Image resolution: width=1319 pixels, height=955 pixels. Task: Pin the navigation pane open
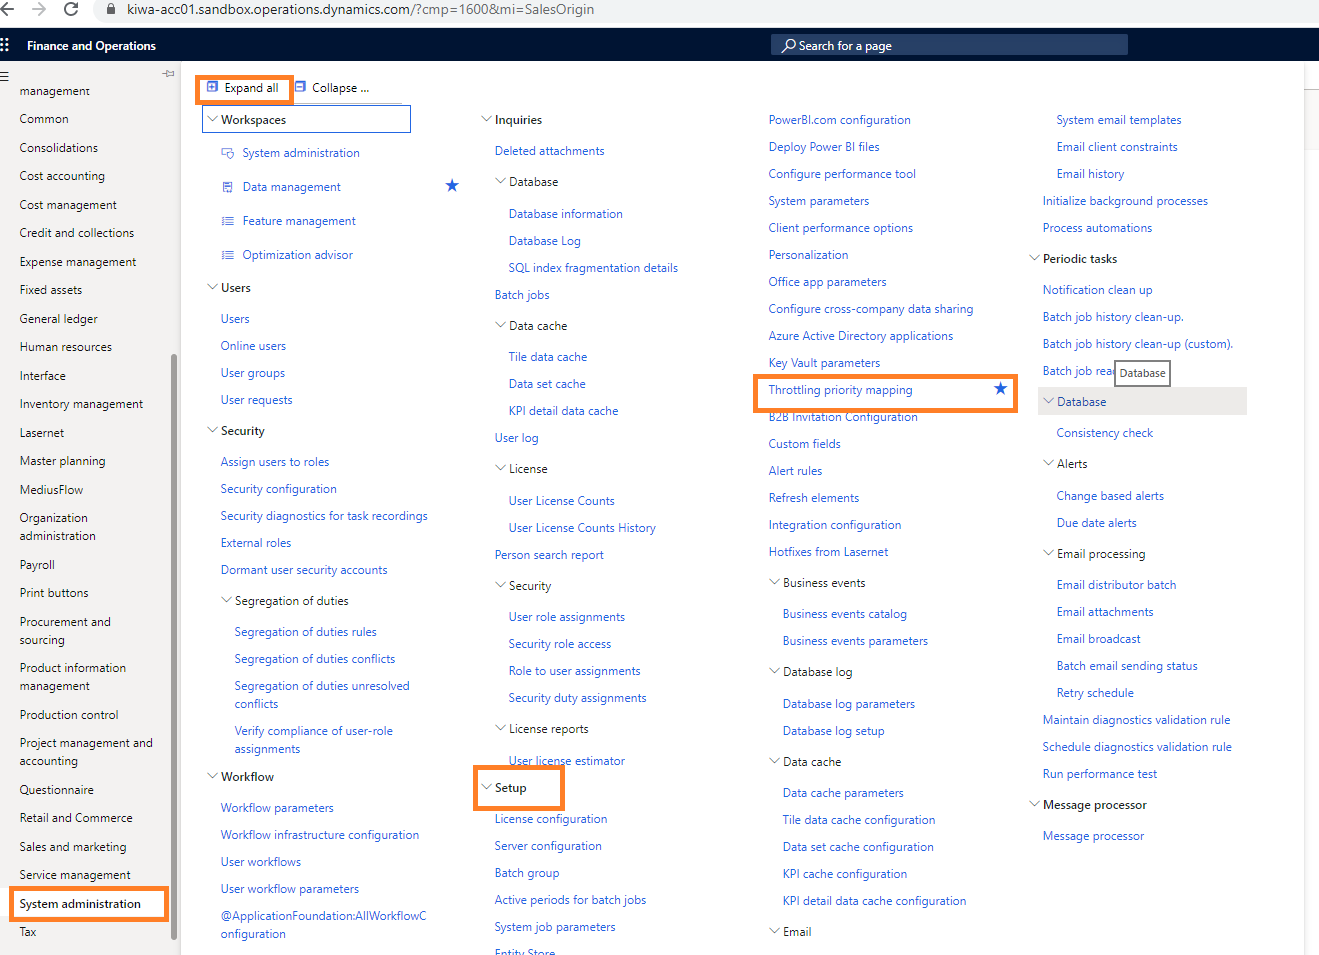[x=168, y=74]
